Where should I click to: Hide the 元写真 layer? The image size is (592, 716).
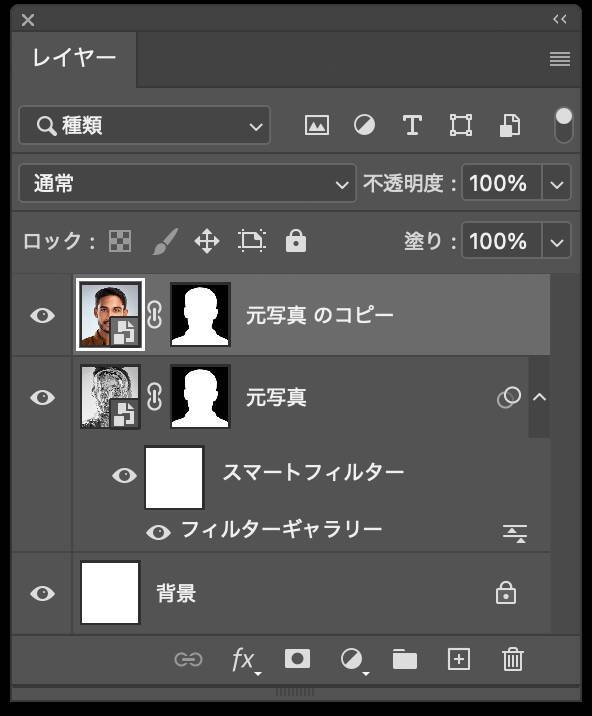click(42, 397)
